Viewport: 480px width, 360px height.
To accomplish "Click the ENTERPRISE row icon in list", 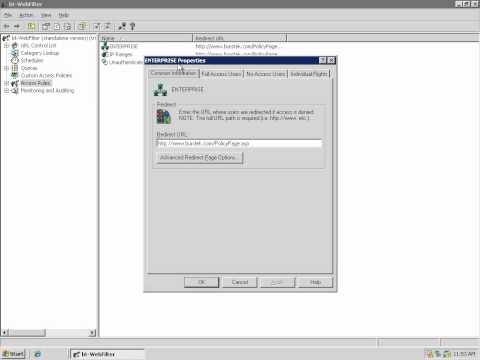I will pos(105,46).
